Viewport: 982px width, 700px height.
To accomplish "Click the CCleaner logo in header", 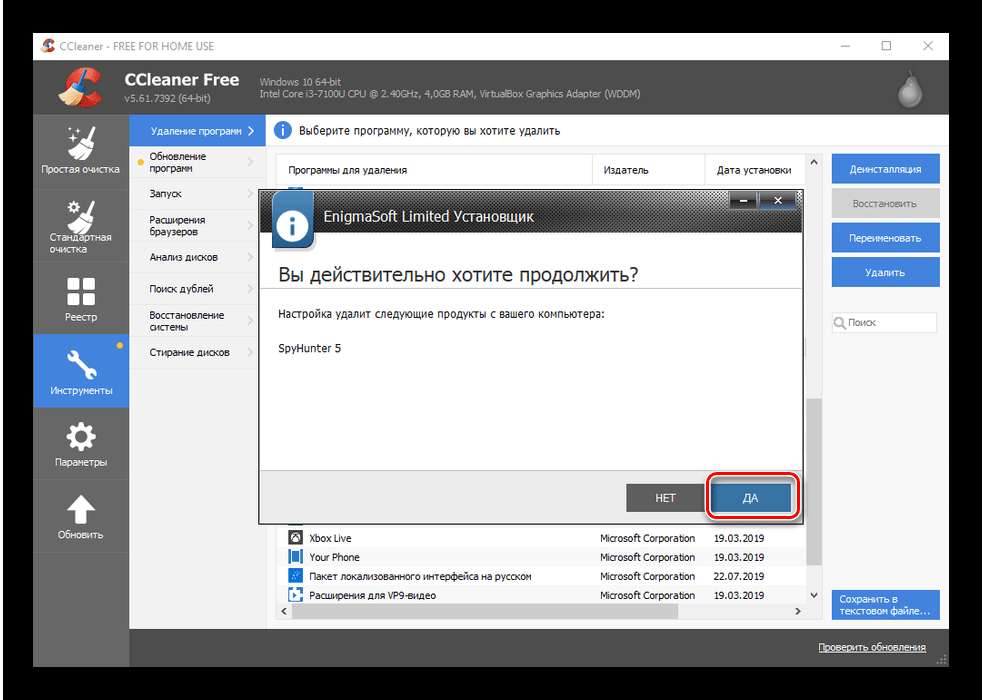I will point(80,87).
